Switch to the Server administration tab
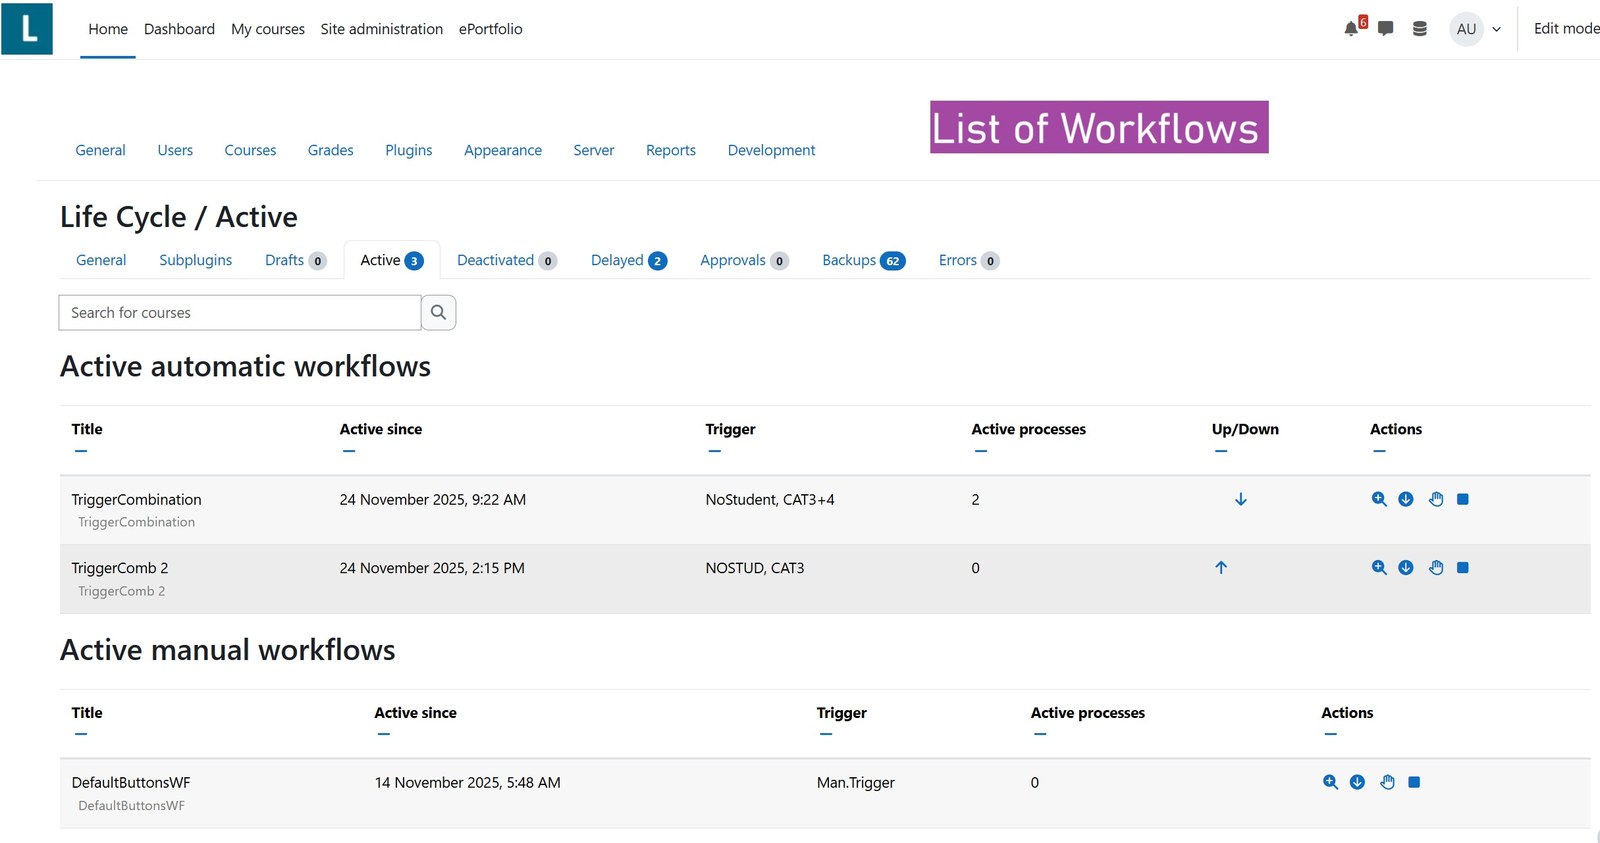This screenshot has width=1600, height=843. (594, 150)
